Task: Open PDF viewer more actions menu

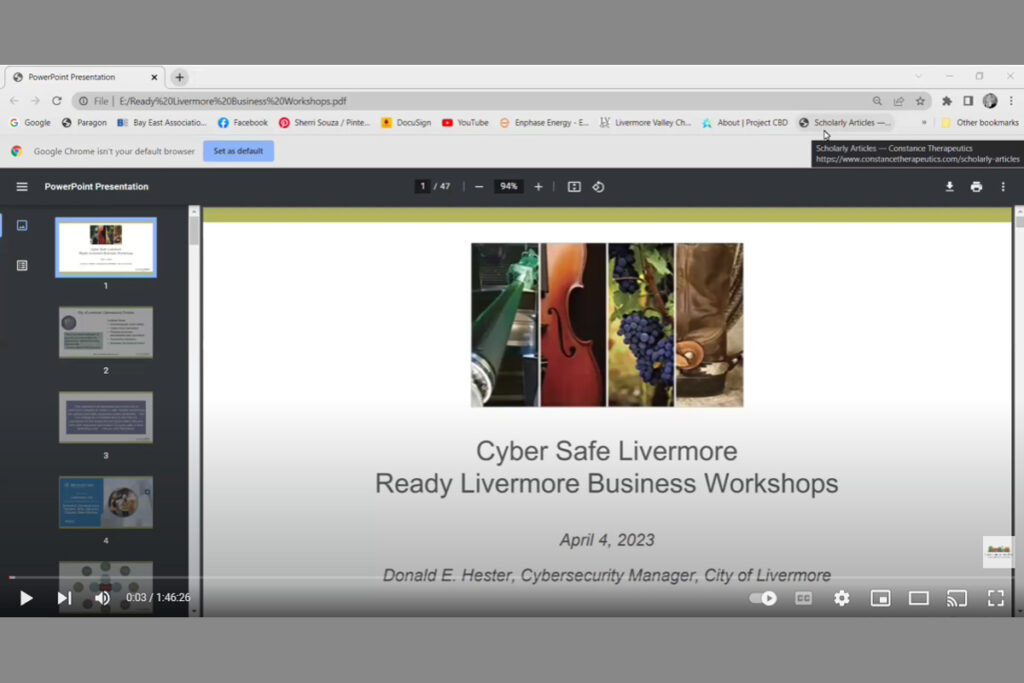Action: pyautogui.click(x=1003, y=187)
